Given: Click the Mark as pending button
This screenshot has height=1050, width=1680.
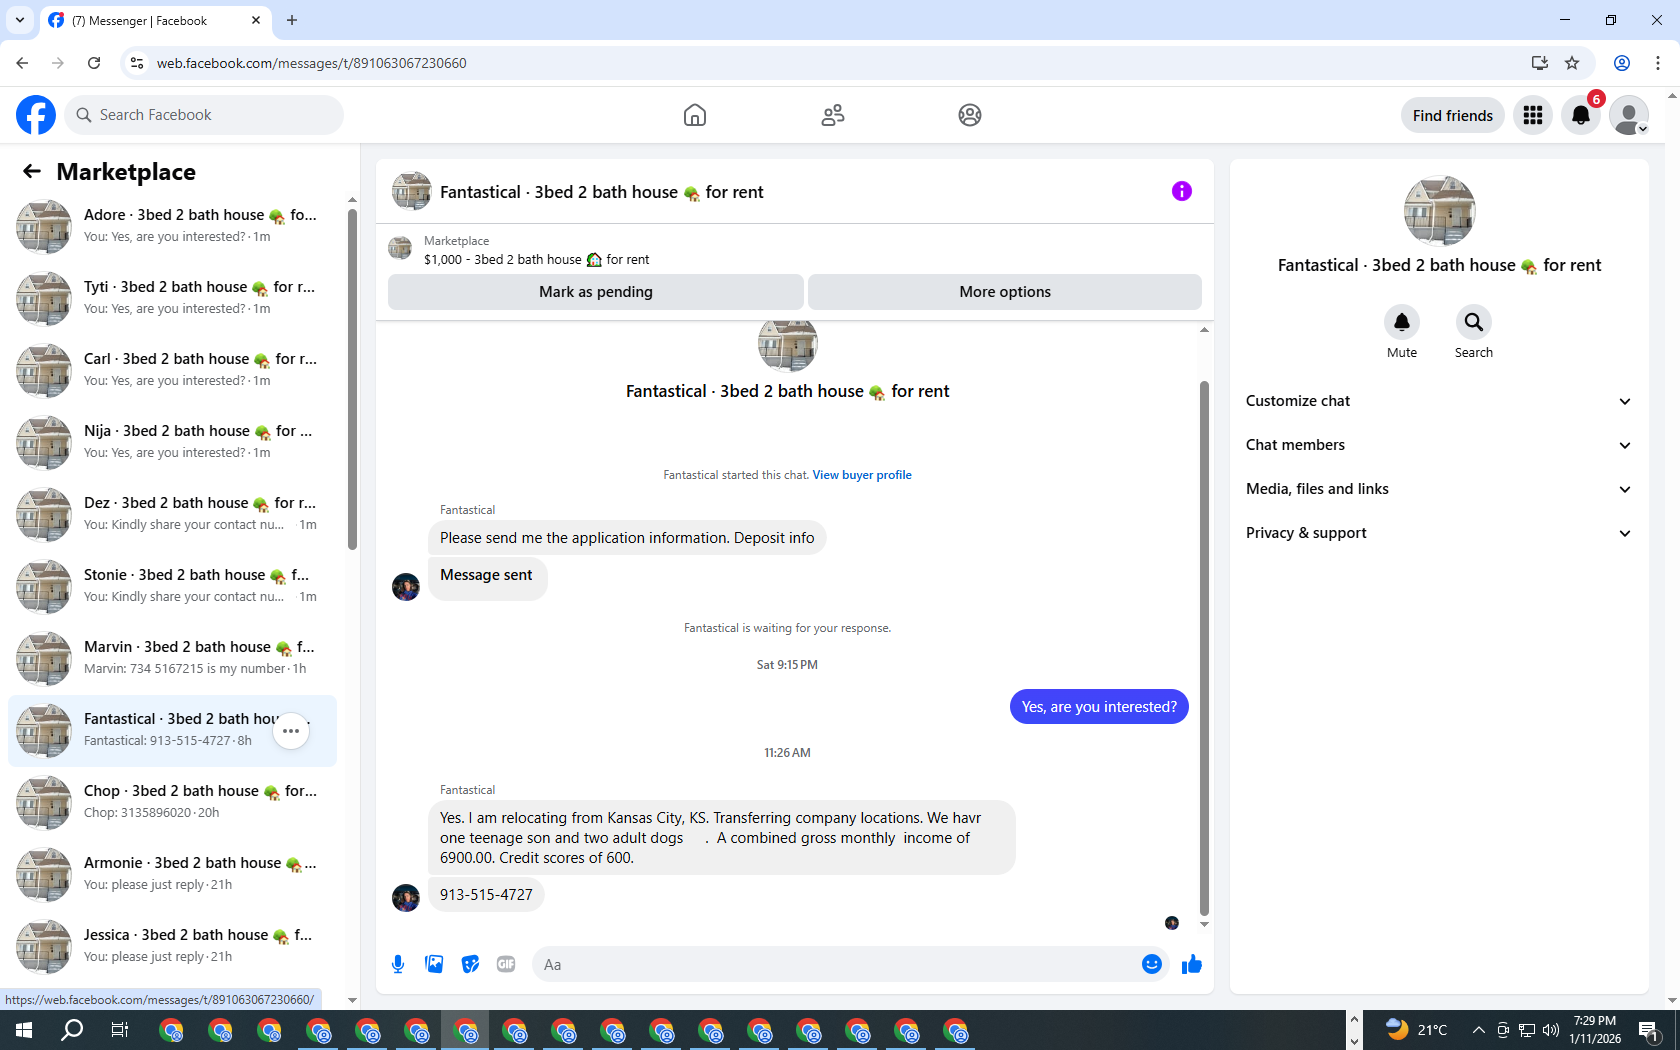Looking at the screenshot, I should click(596, 292).
